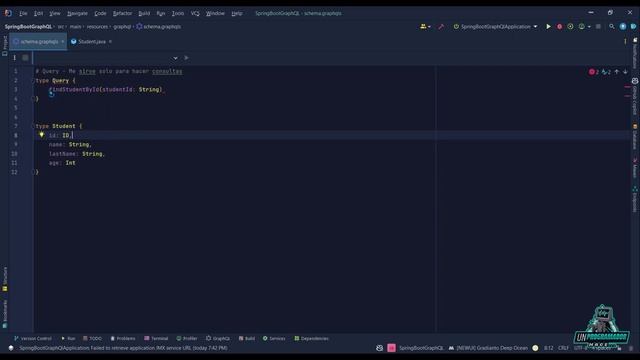Click the Gradianto Deep Ocean theme widget

488,348
